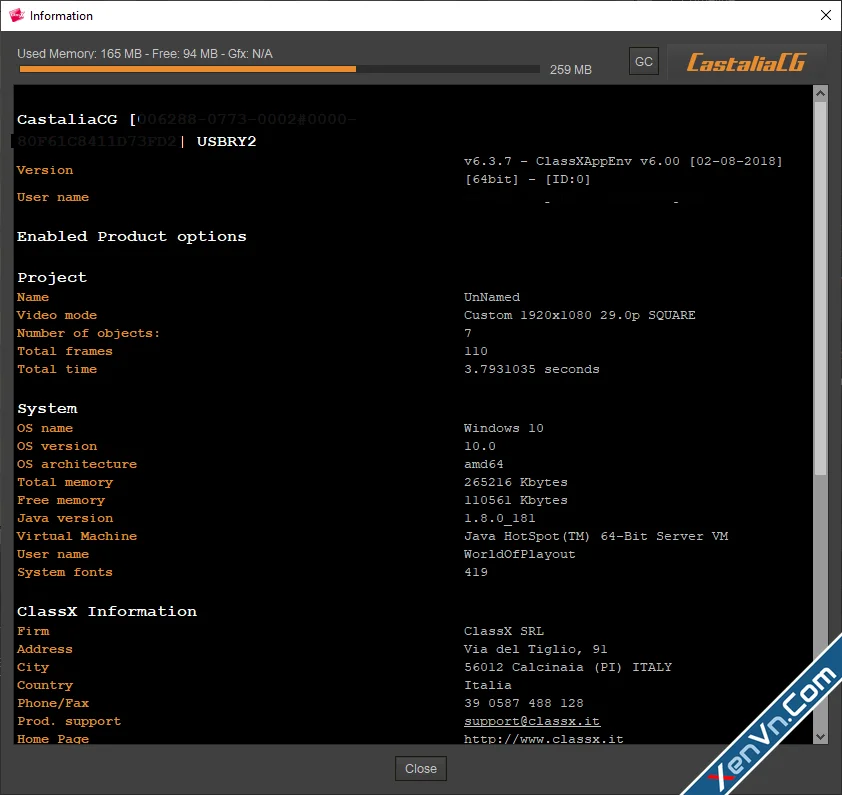The image size is (842, 795).
Task: Click the address 'Via del Tiglio, 91'
Action: 535,649
